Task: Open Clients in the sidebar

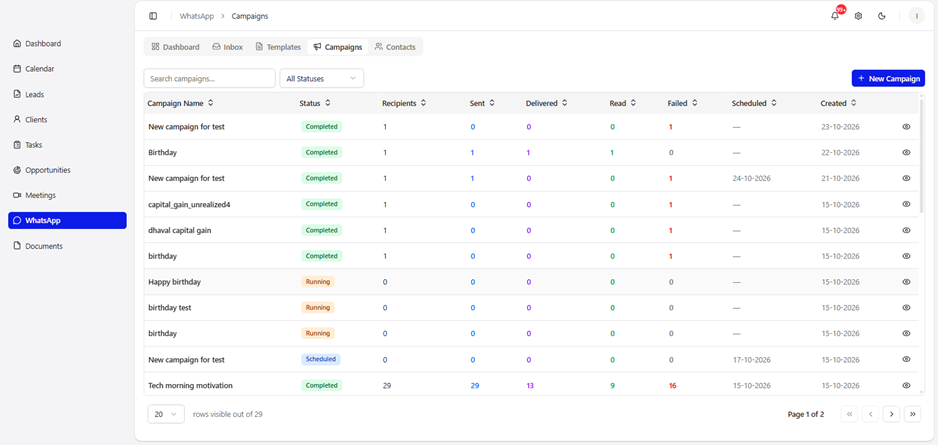Action: point(67,120)
